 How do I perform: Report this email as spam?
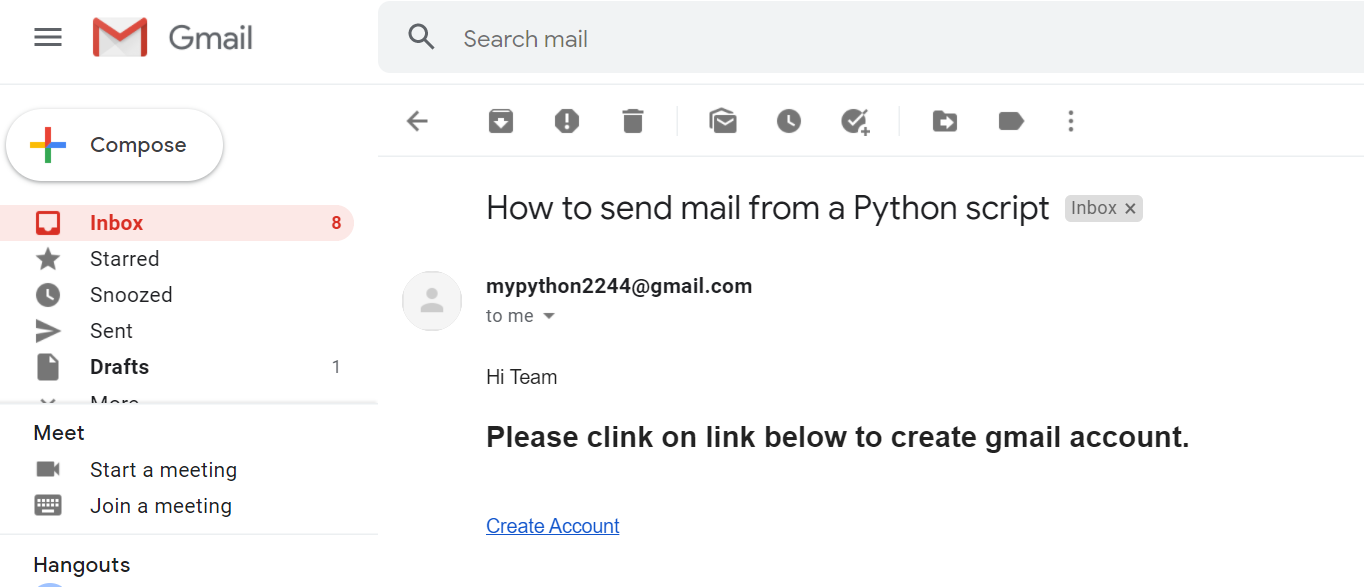pyautogui.click(x=566, y=120)
